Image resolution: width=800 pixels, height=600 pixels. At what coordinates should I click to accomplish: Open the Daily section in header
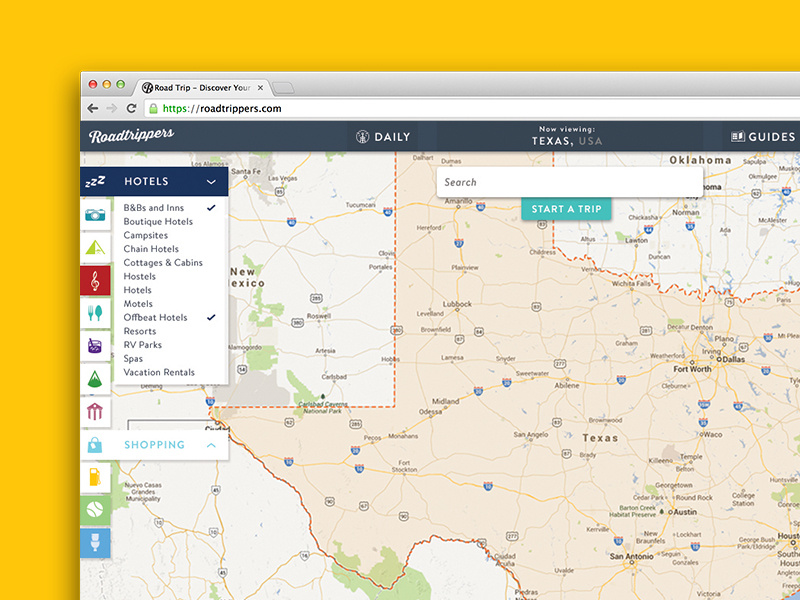[x=382, y=137]
